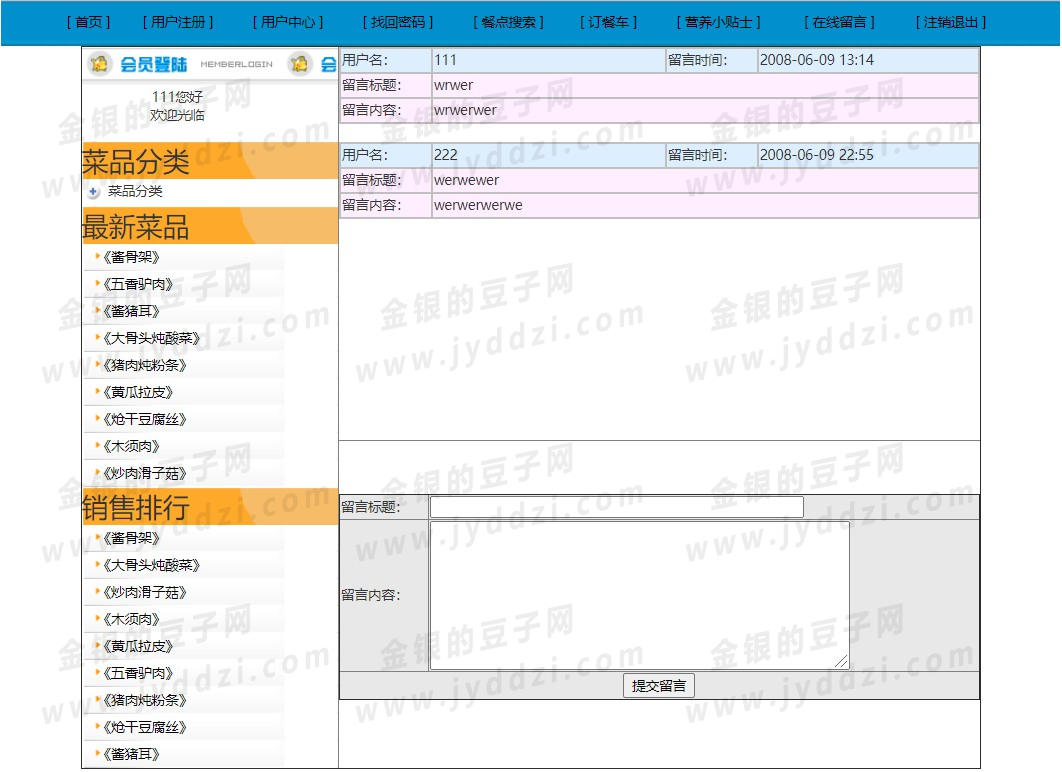Open 《酱骨架》 under 最新菜品
This screenshot has width=1062, height=772.
tap(131, 257)
